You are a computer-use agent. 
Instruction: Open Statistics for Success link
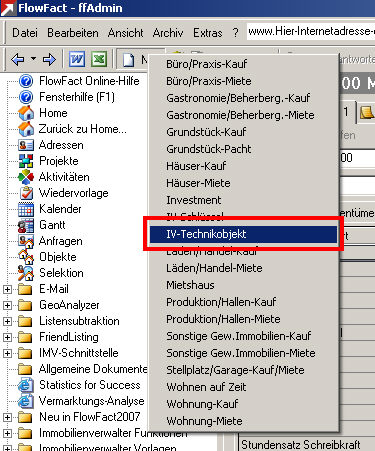tap(90, 385)
